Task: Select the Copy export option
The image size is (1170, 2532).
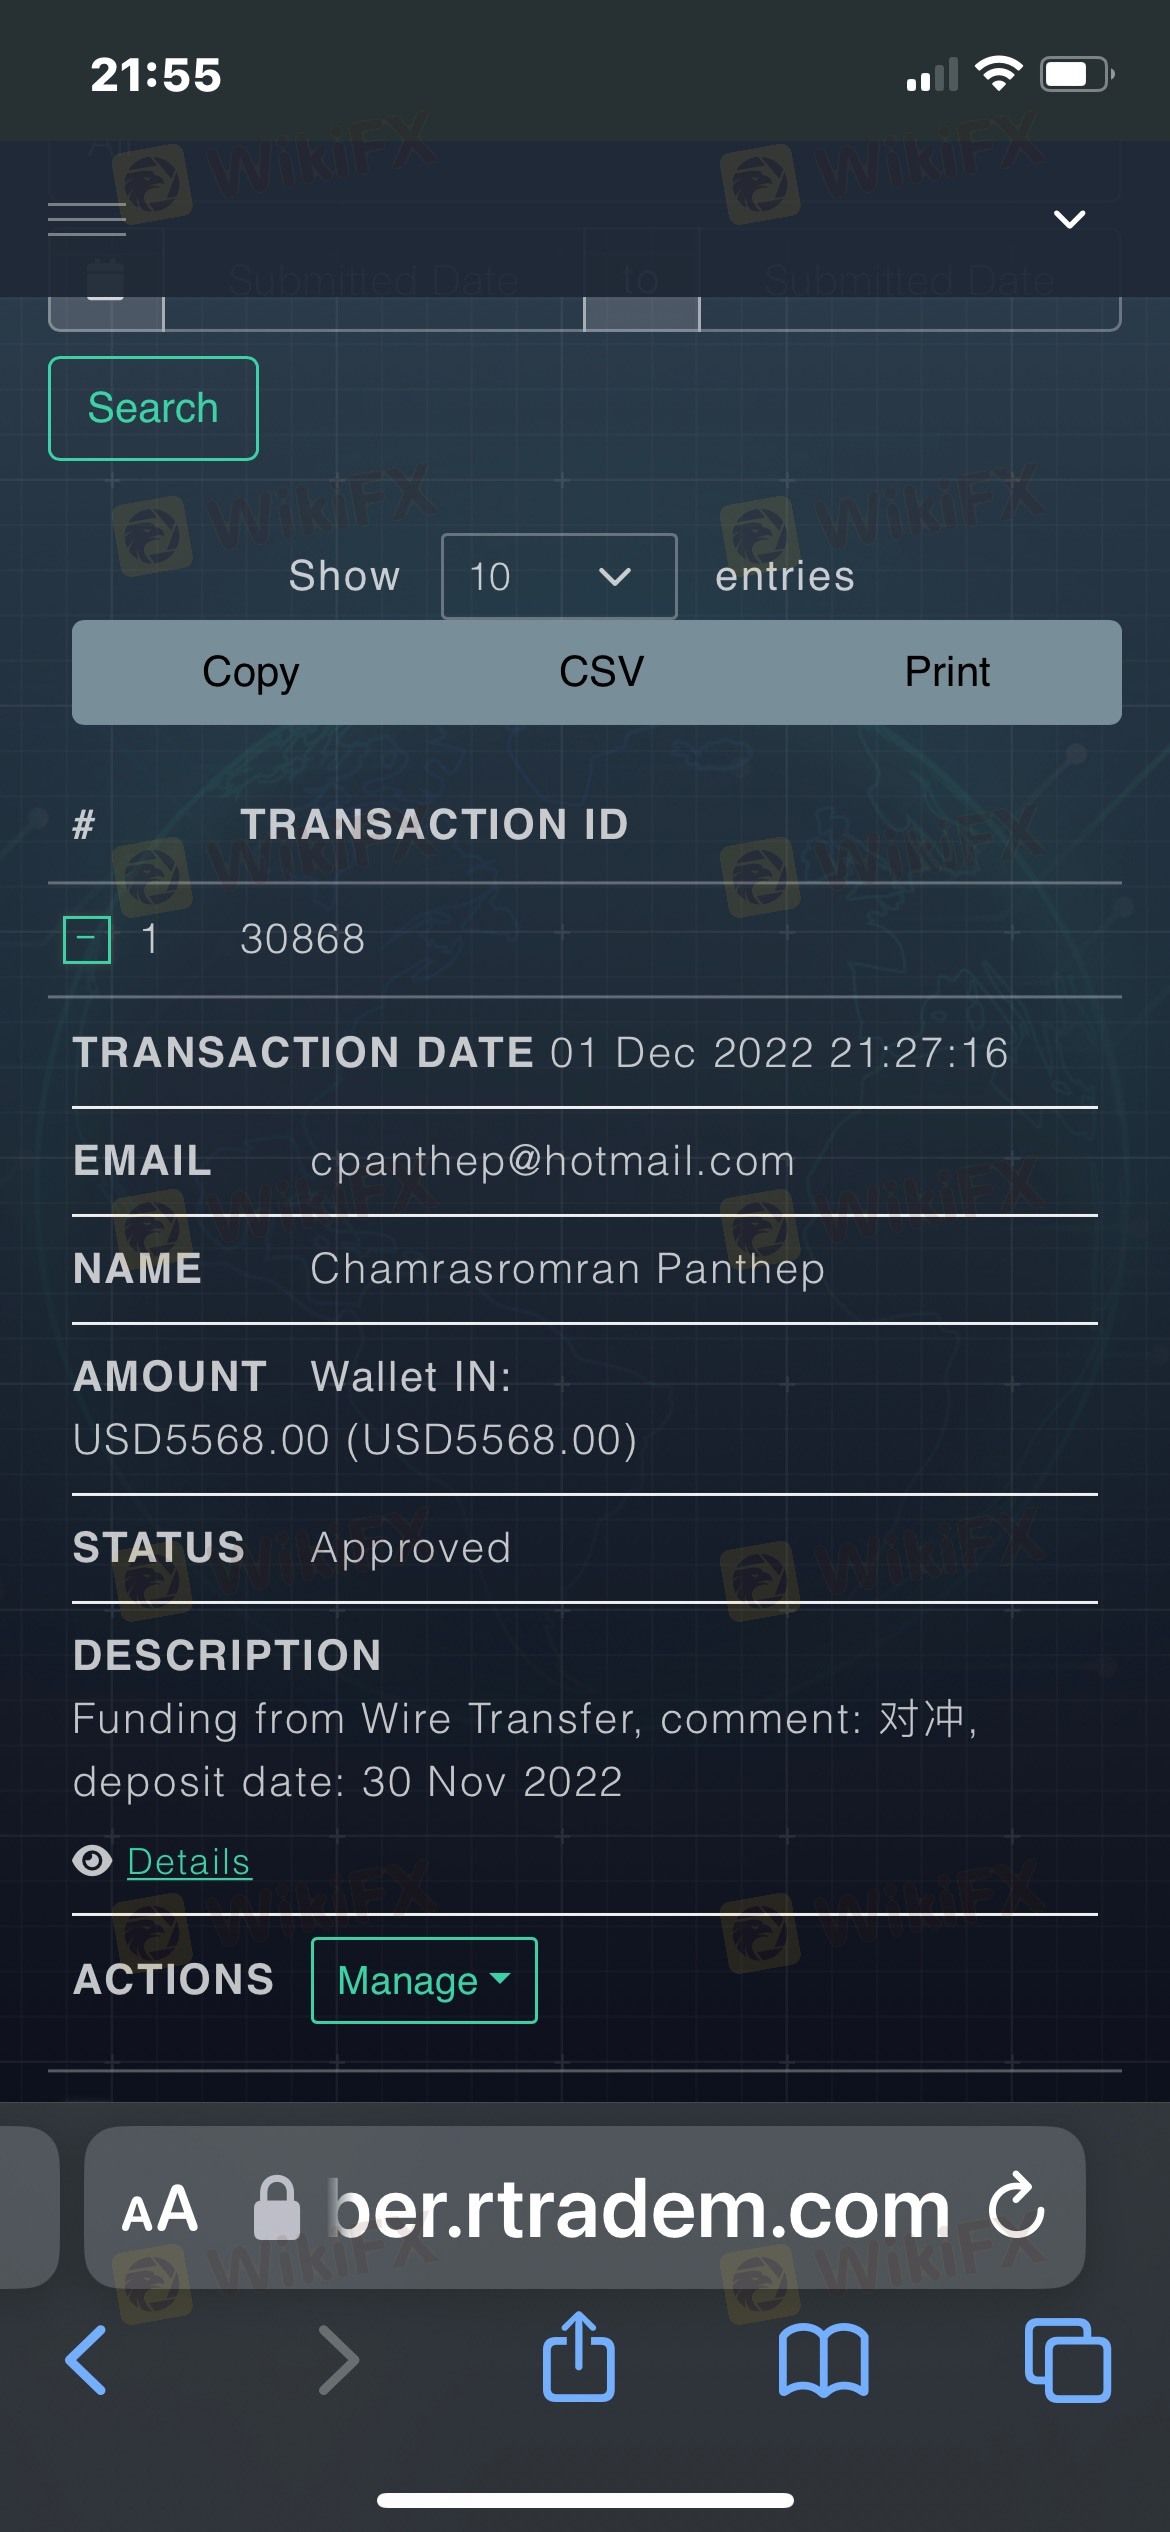Action: point(250,672)
